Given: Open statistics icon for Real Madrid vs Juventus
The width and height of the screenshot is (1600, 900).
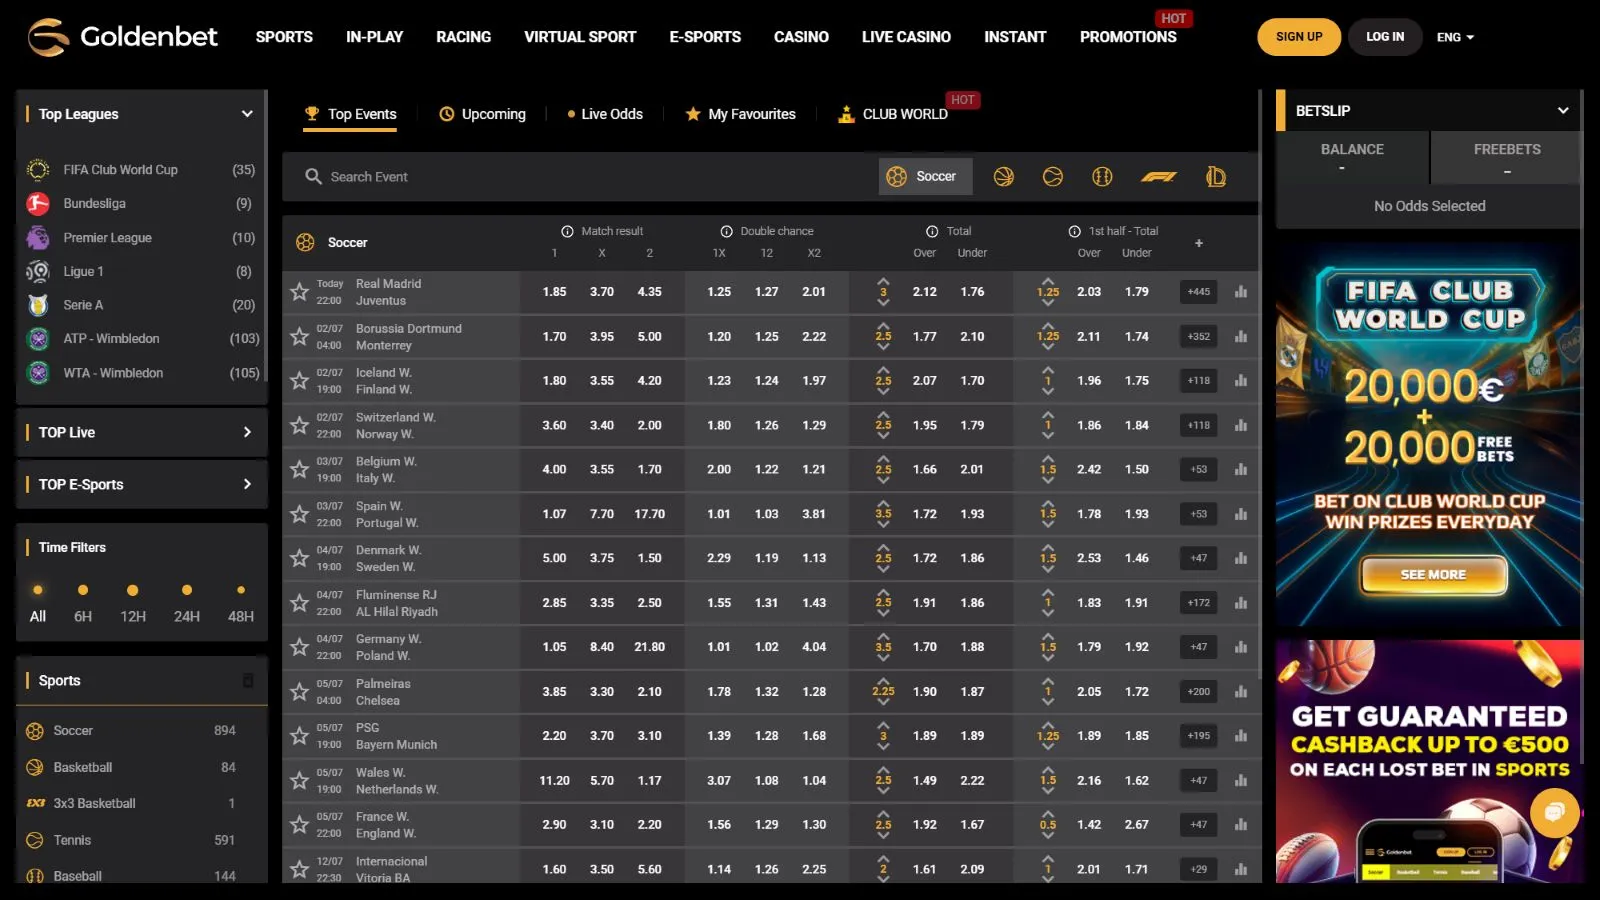Looking at the screenshot, I should click(x=1241, y=292).
